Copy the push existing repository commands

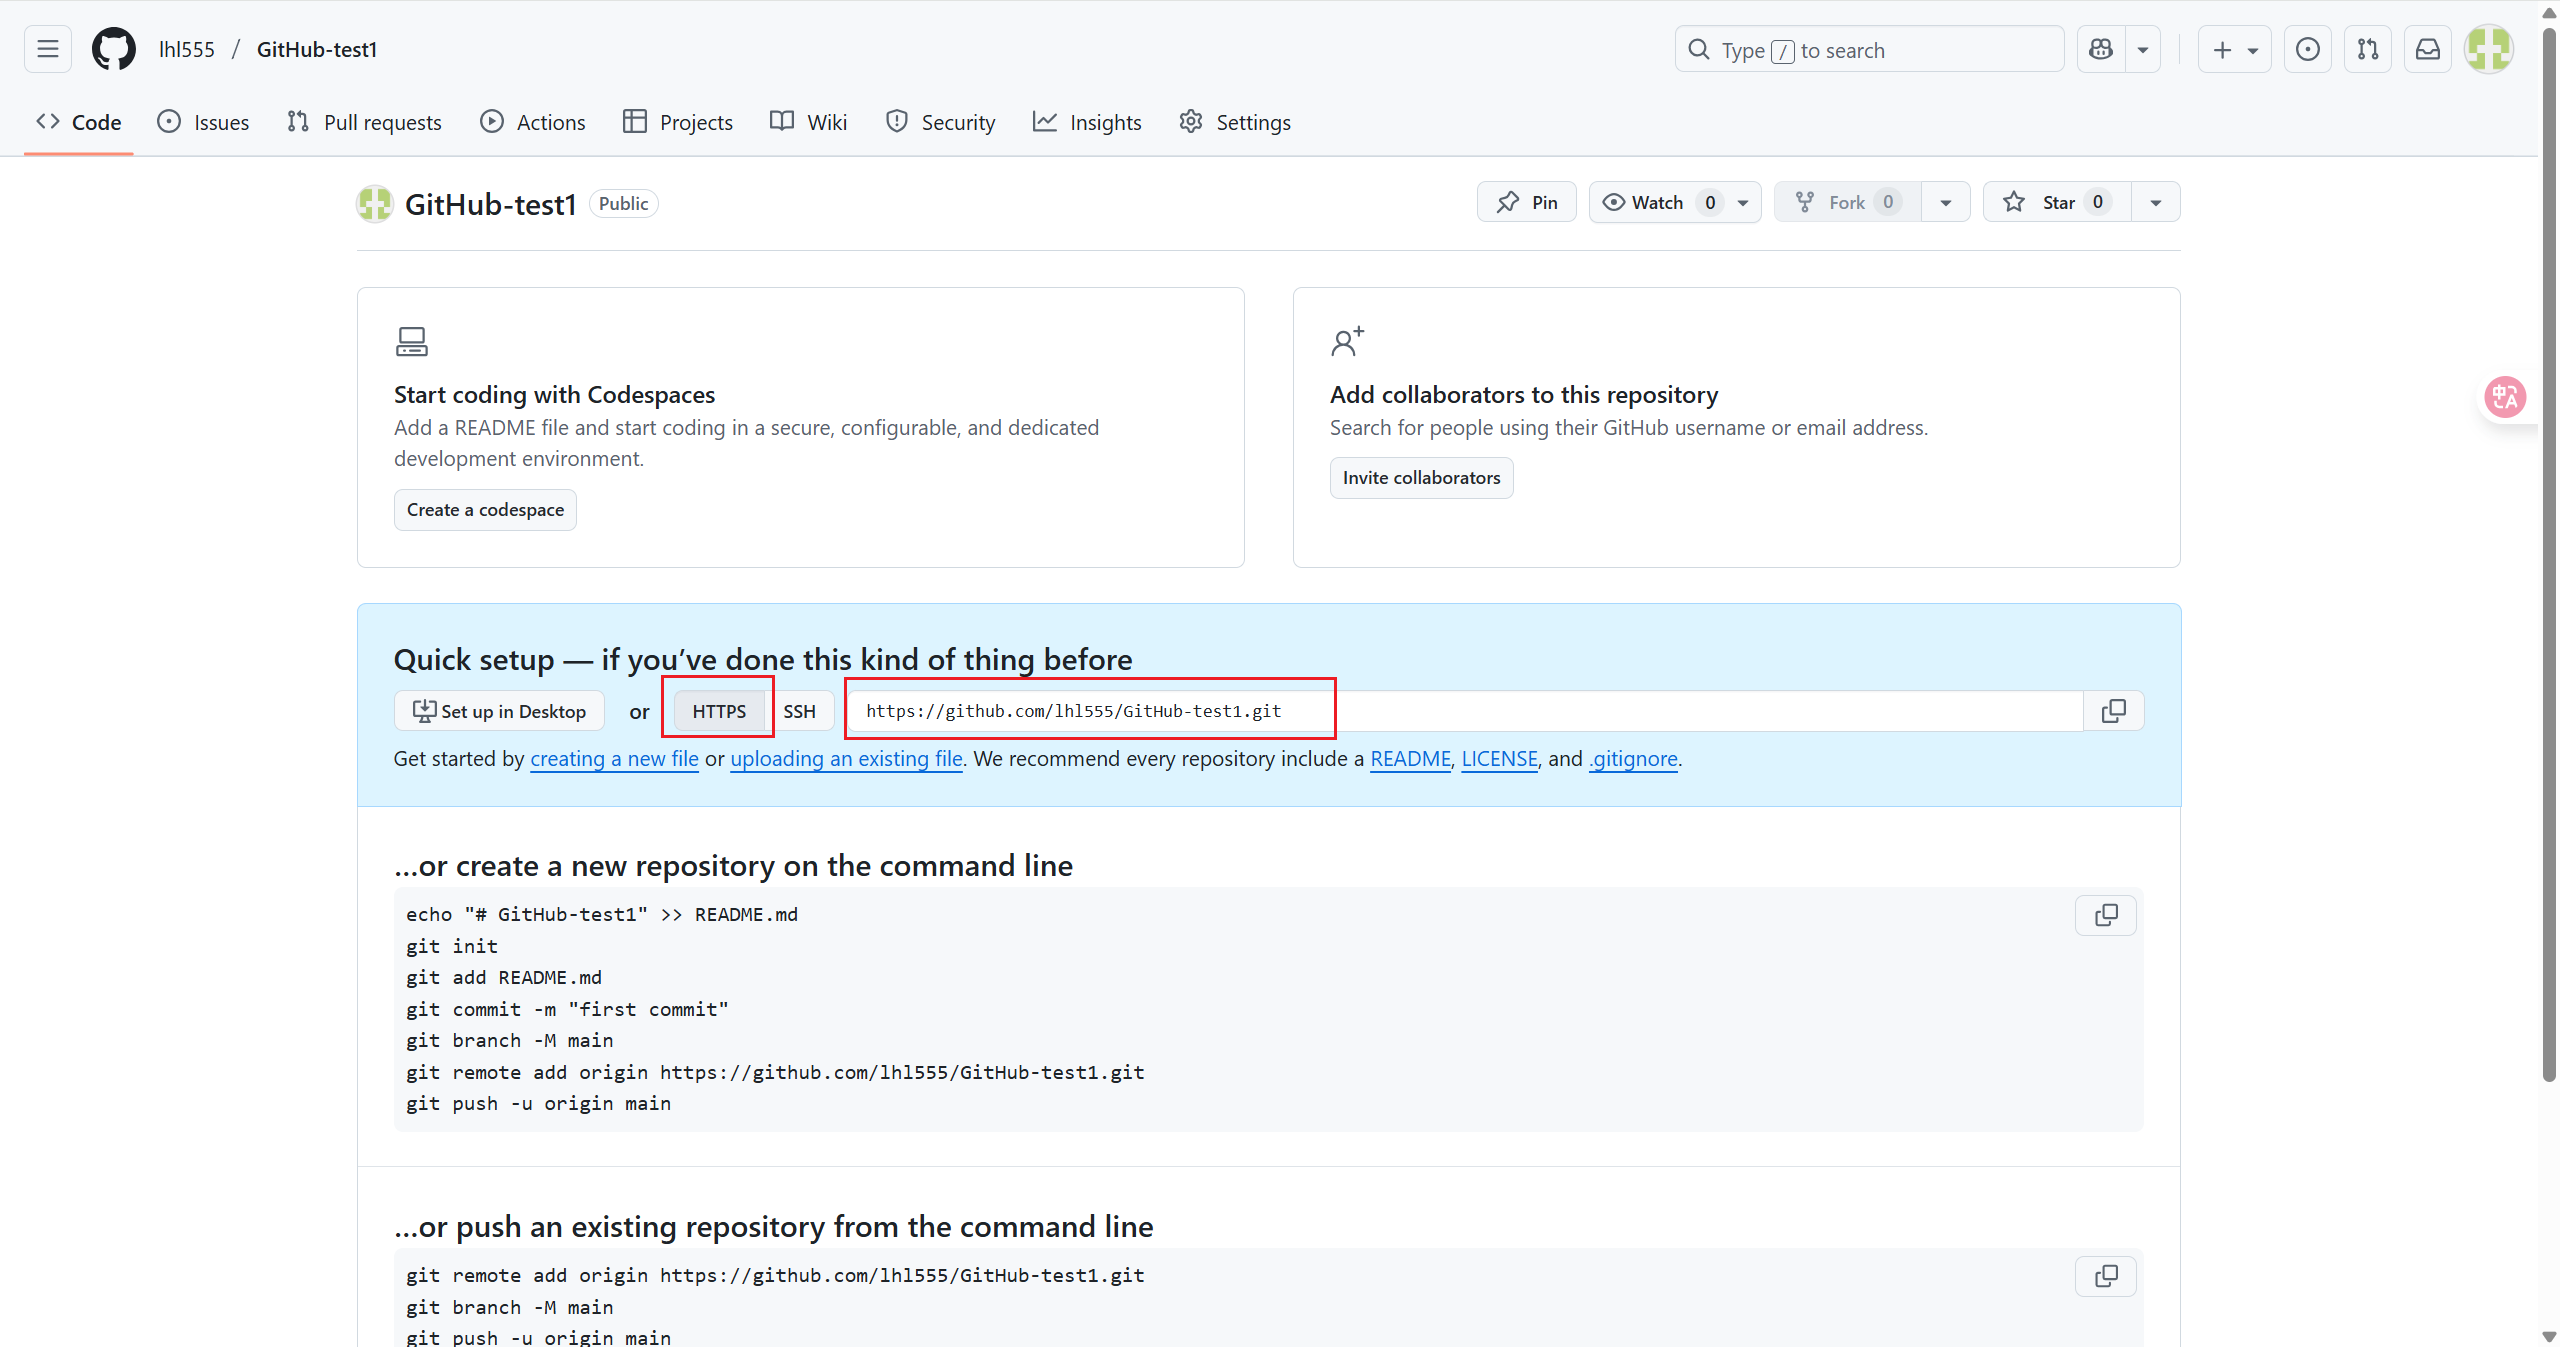[x=2106, y=1276]
